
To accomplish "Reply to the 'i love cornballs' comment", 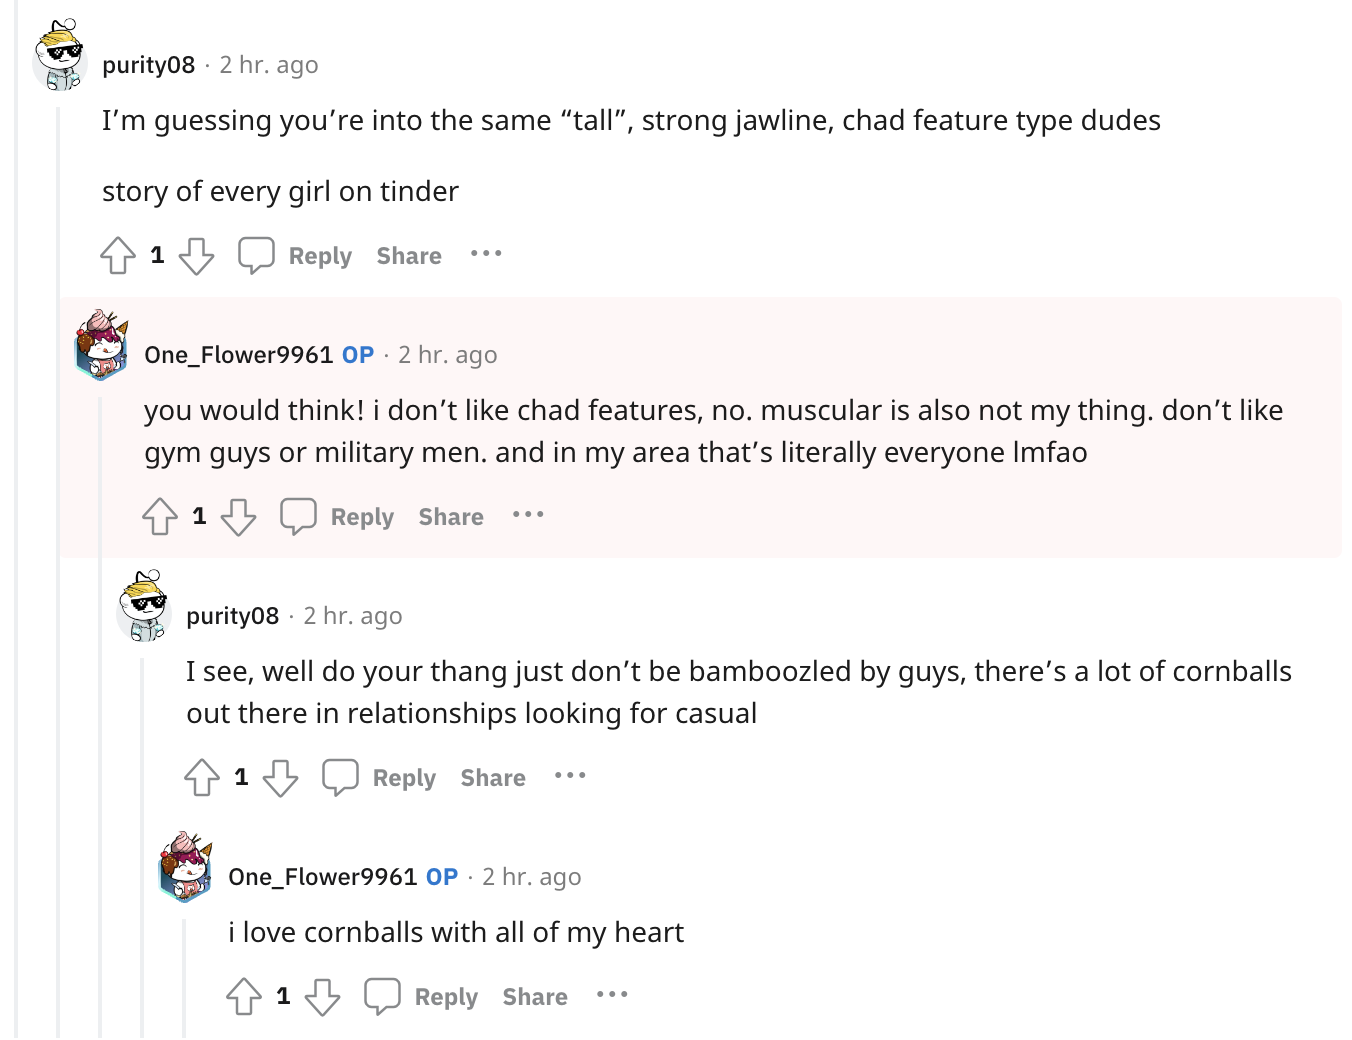I will [422, 997].
